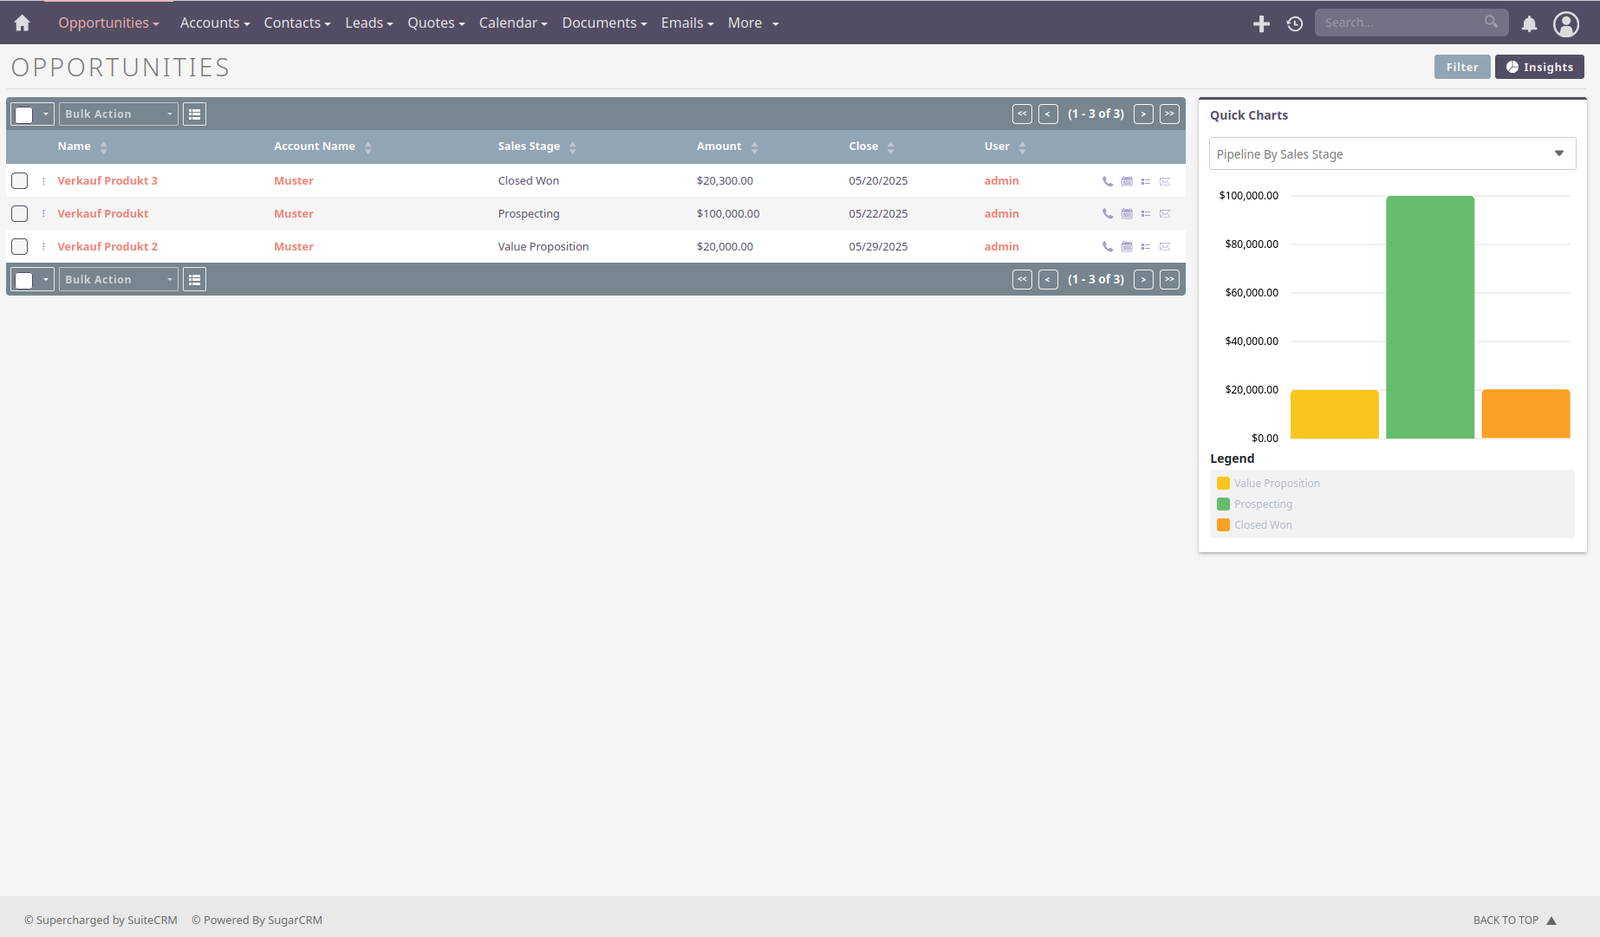Open the Insights button
1600x937 pixels.
[1539, 67]
